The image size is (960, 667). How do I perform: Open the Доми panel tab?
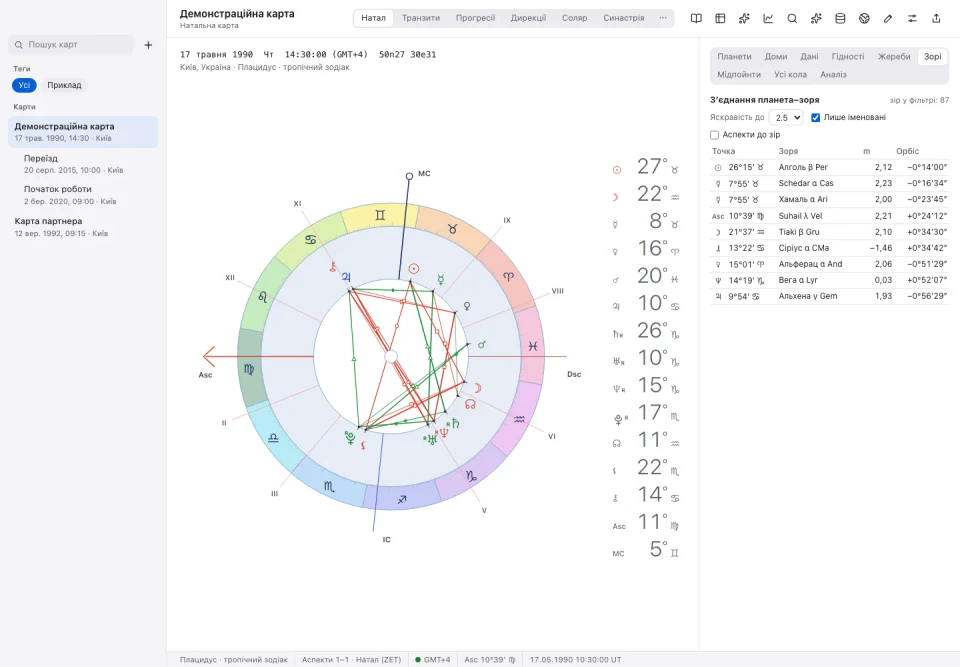(776, 56)
